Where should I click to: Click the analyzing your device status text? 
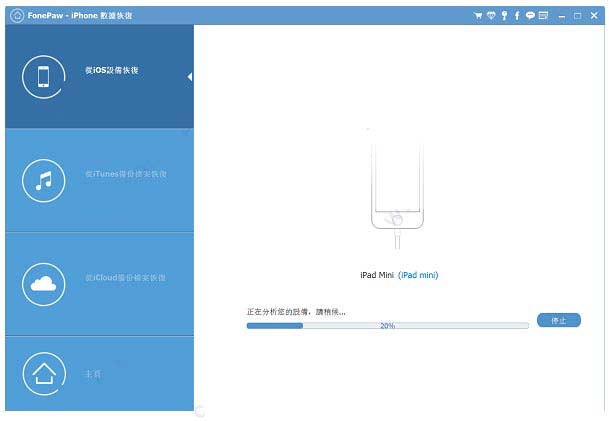tap(296, 312)
